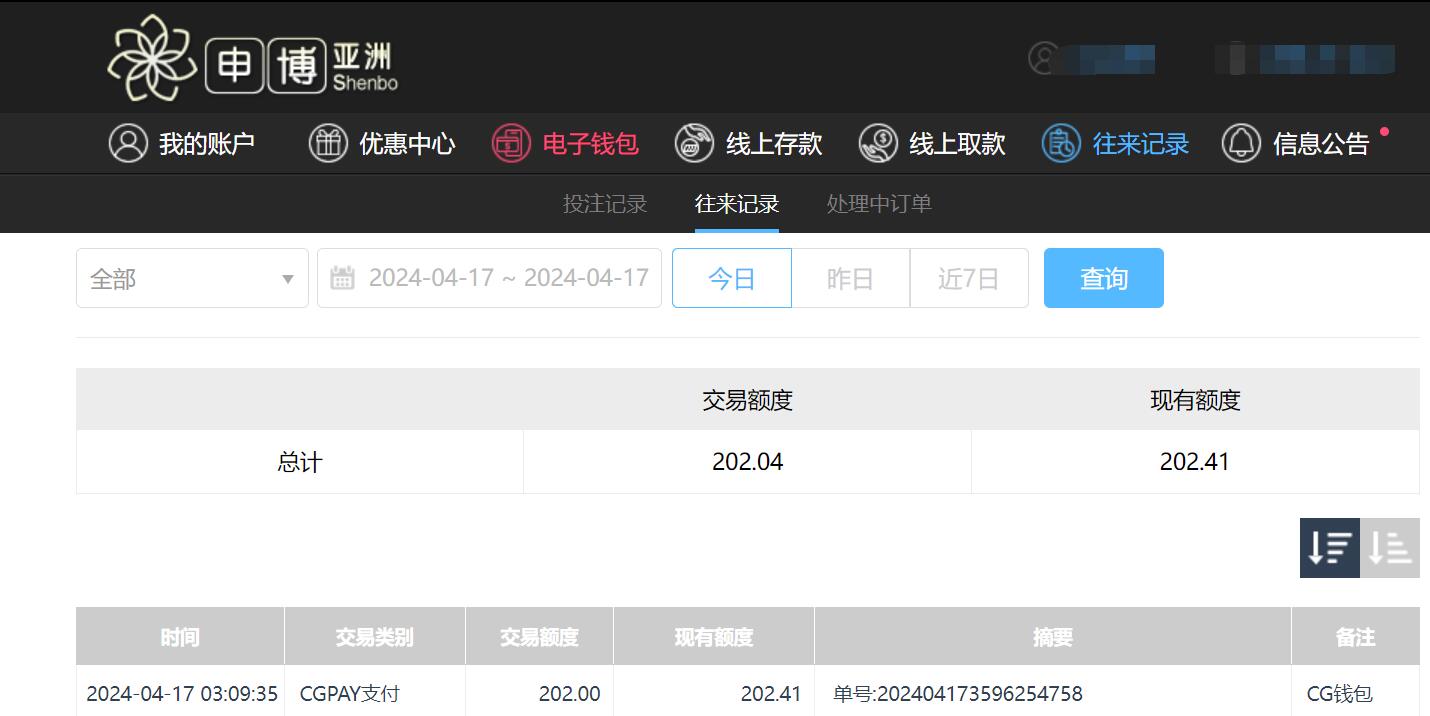Viewport: 1430px width, 716px height.
Task: Click the 时间 column header
Action: (180, 637)
